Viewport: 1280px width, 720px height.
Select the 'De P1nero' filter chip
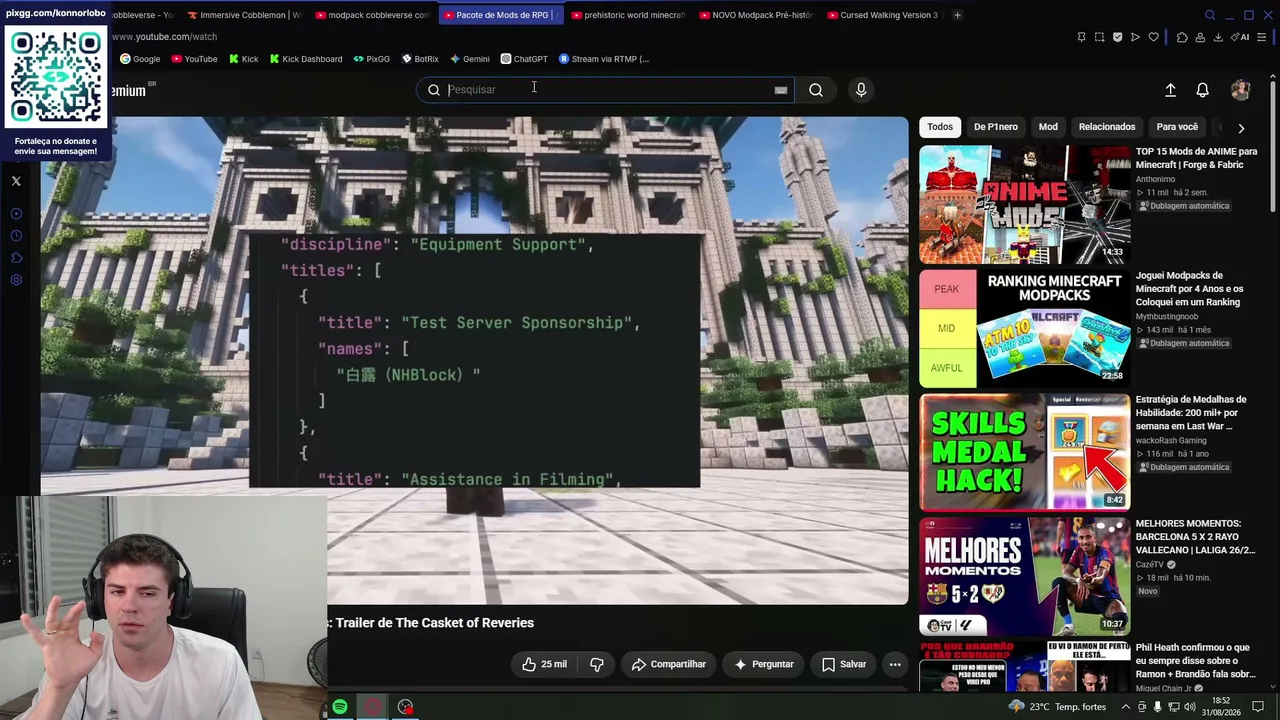[x=996, y=127]
